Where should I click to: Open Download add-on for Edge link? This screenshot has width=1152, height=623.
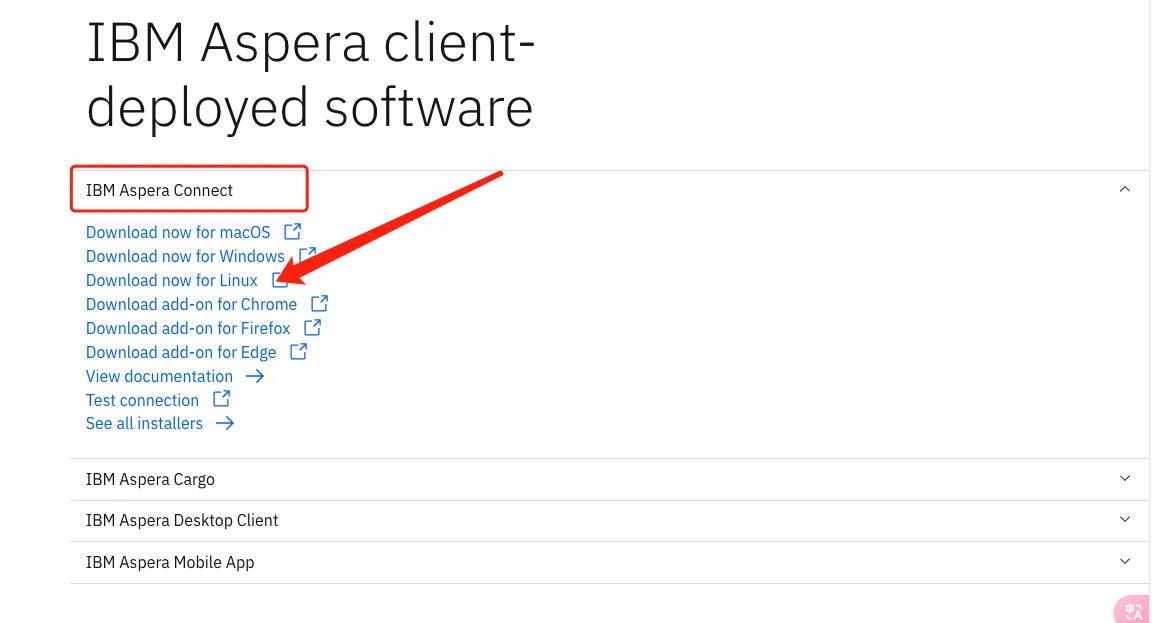pos(181,353)
